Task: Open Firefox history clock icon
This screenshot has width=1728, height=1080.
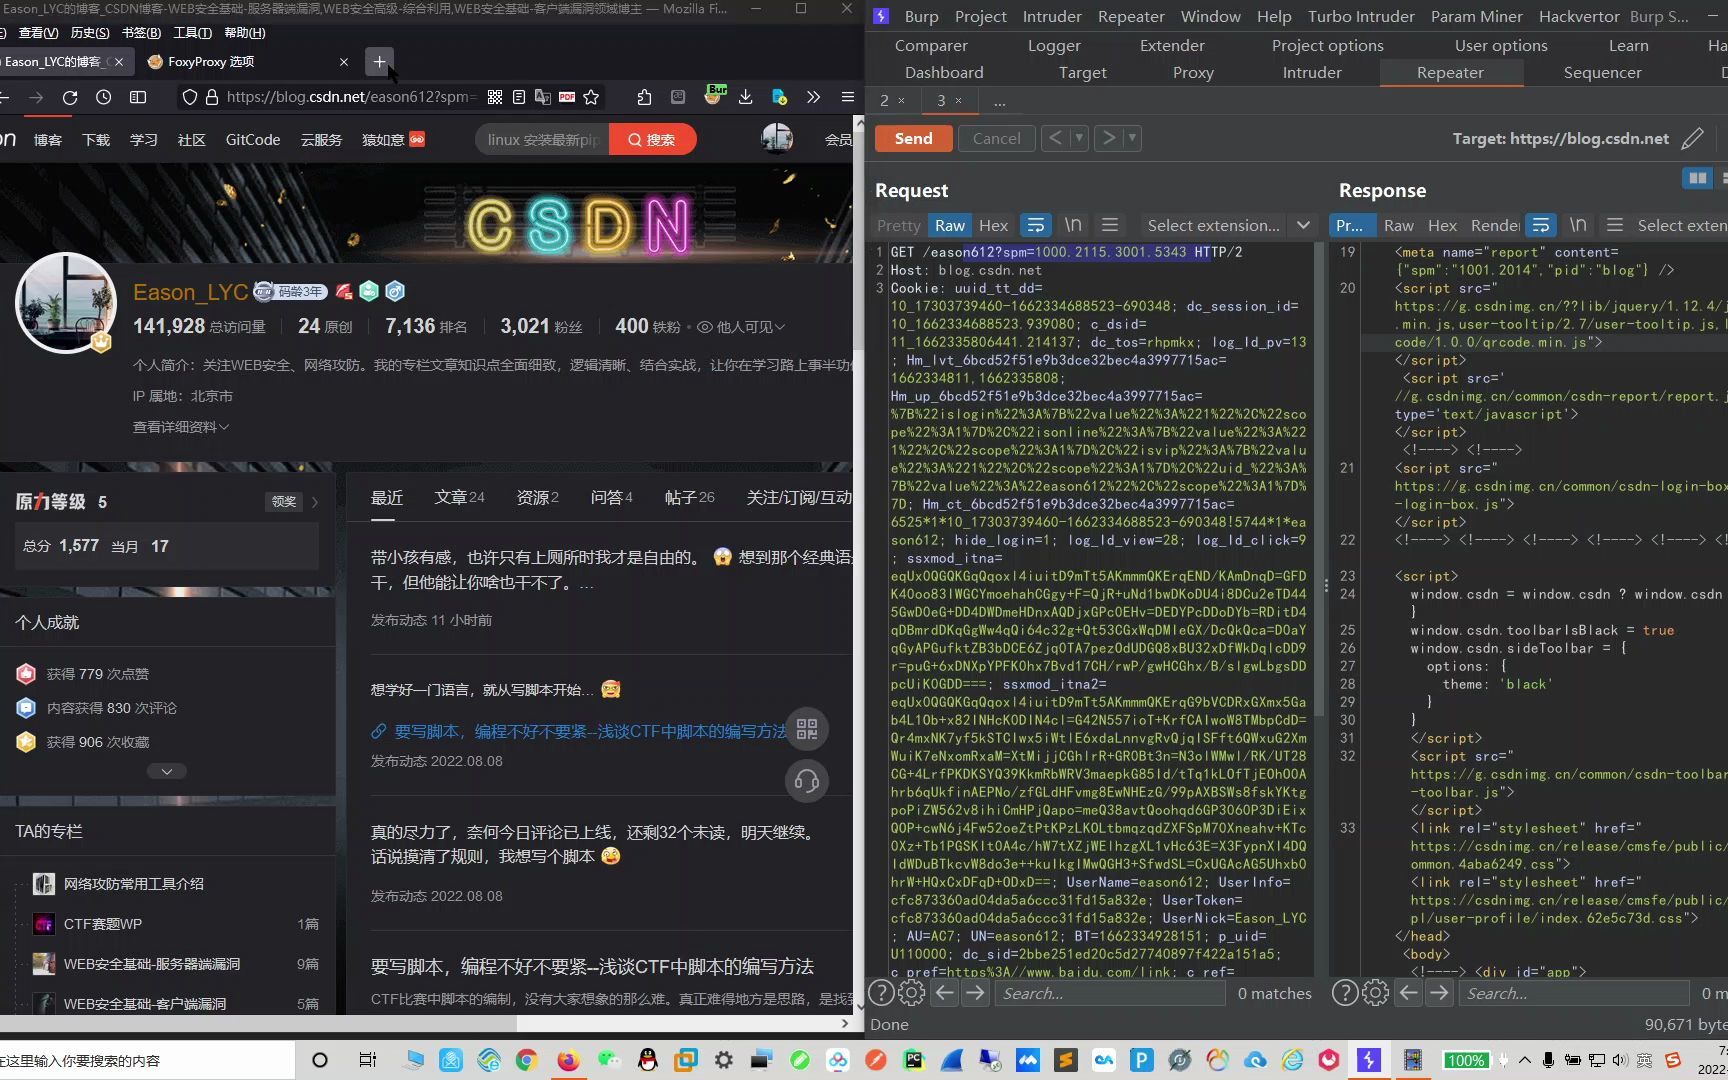Action: [104, 97]
